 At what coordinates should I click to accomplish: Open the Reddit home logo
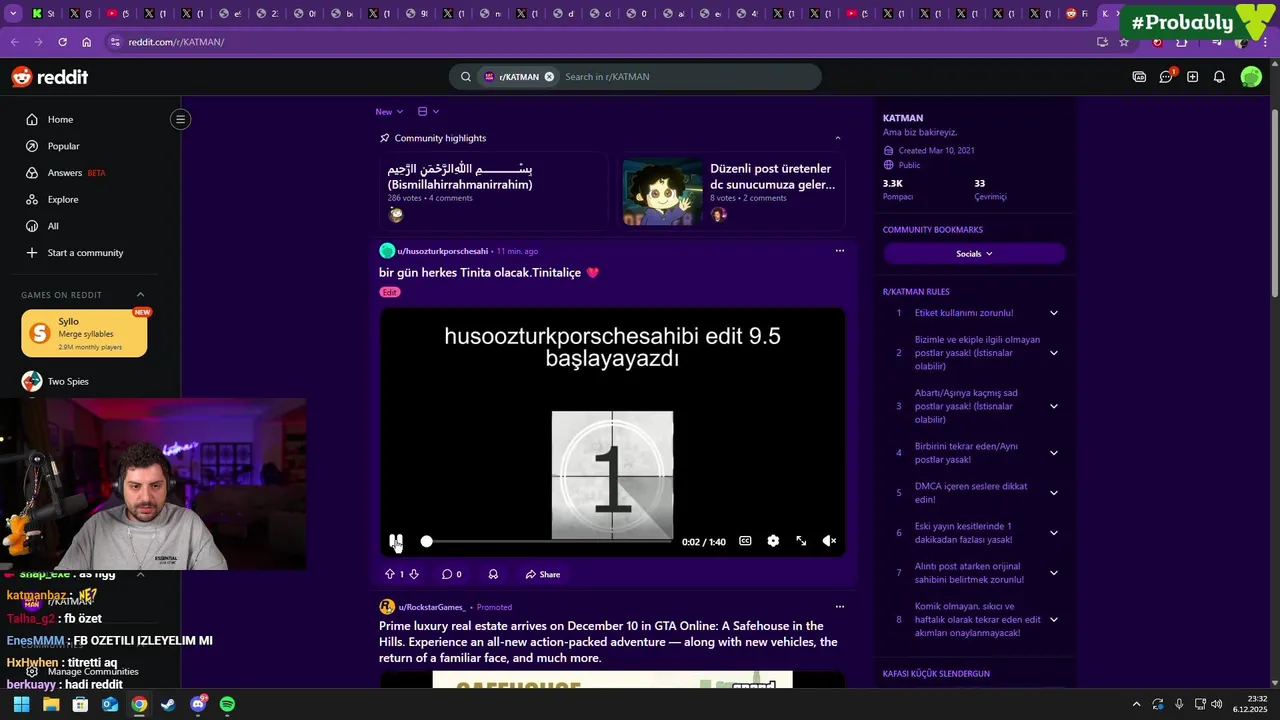[x=50, y=77]
